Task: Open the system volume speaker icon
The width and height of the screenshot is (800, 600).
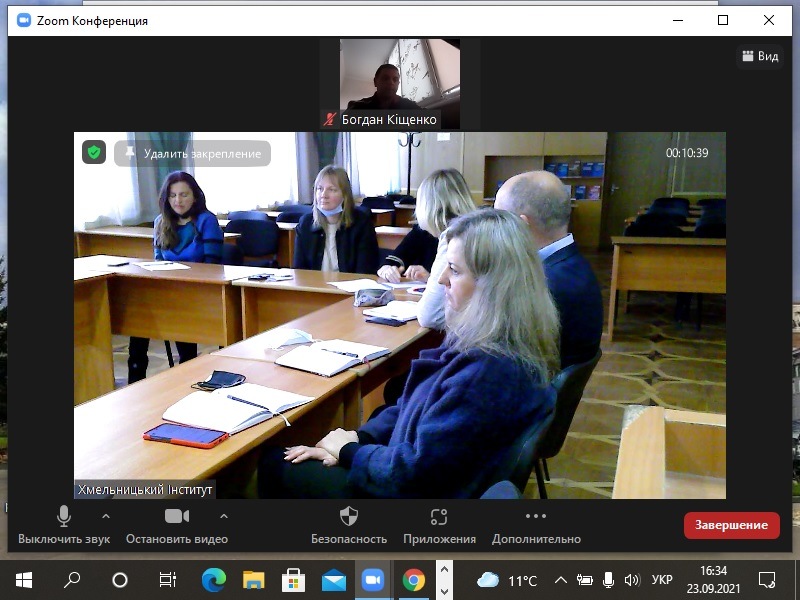Action: pyautogui.click(x=632, y=580)
